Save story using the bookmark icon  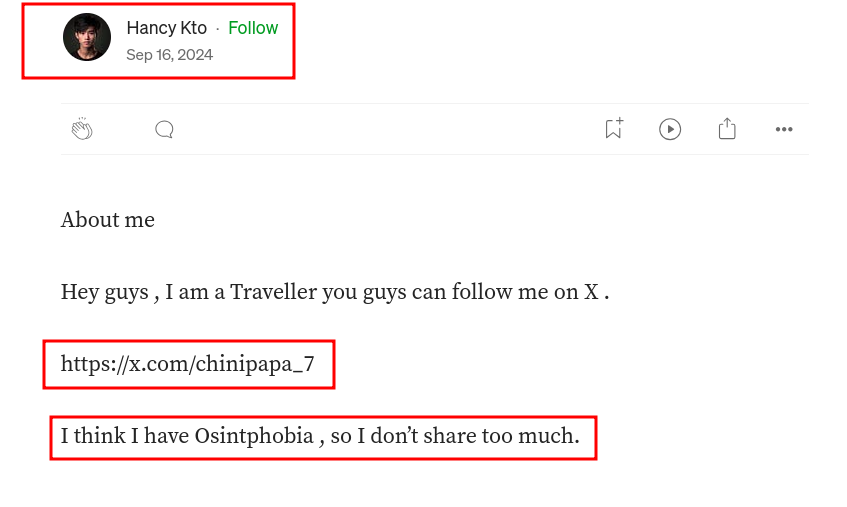(613, 129)
